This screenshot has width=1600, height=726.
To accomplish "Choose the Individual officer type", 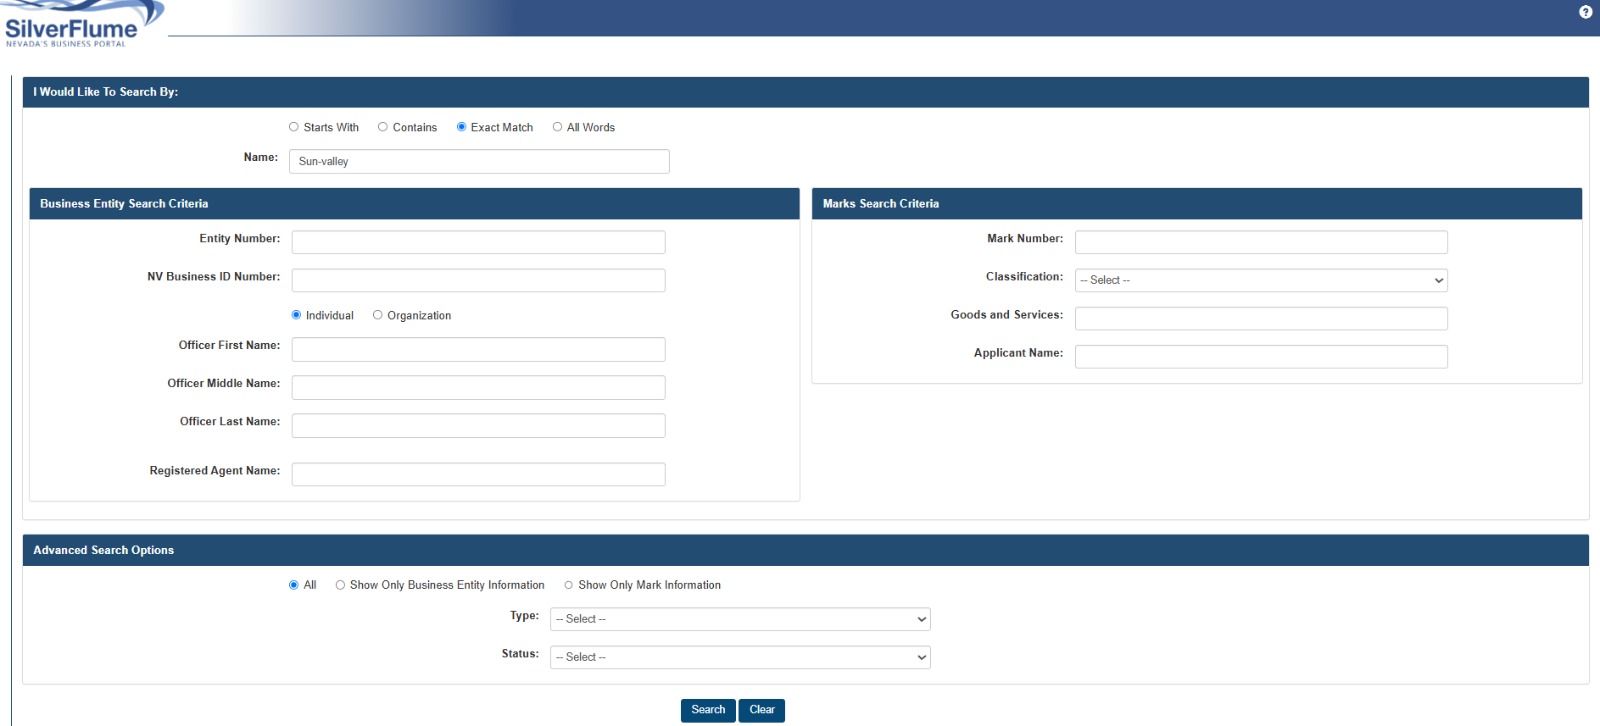I will click(296, 315).
